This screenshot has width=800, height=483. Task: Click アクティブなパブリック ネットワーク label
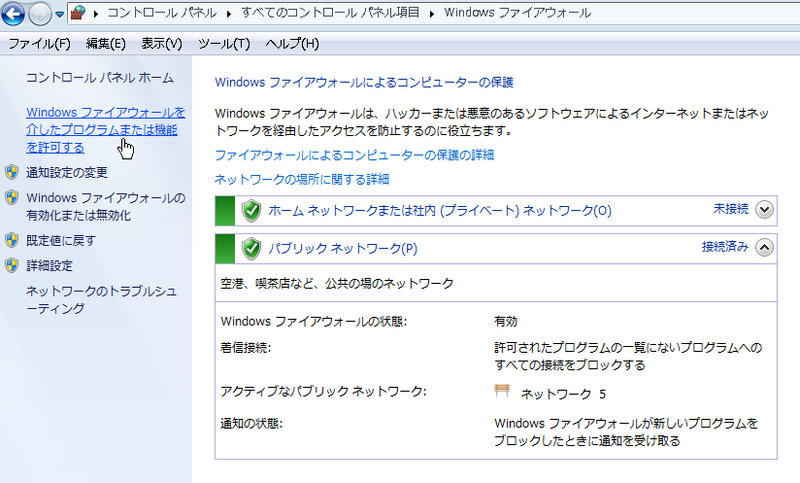(323, 391)
